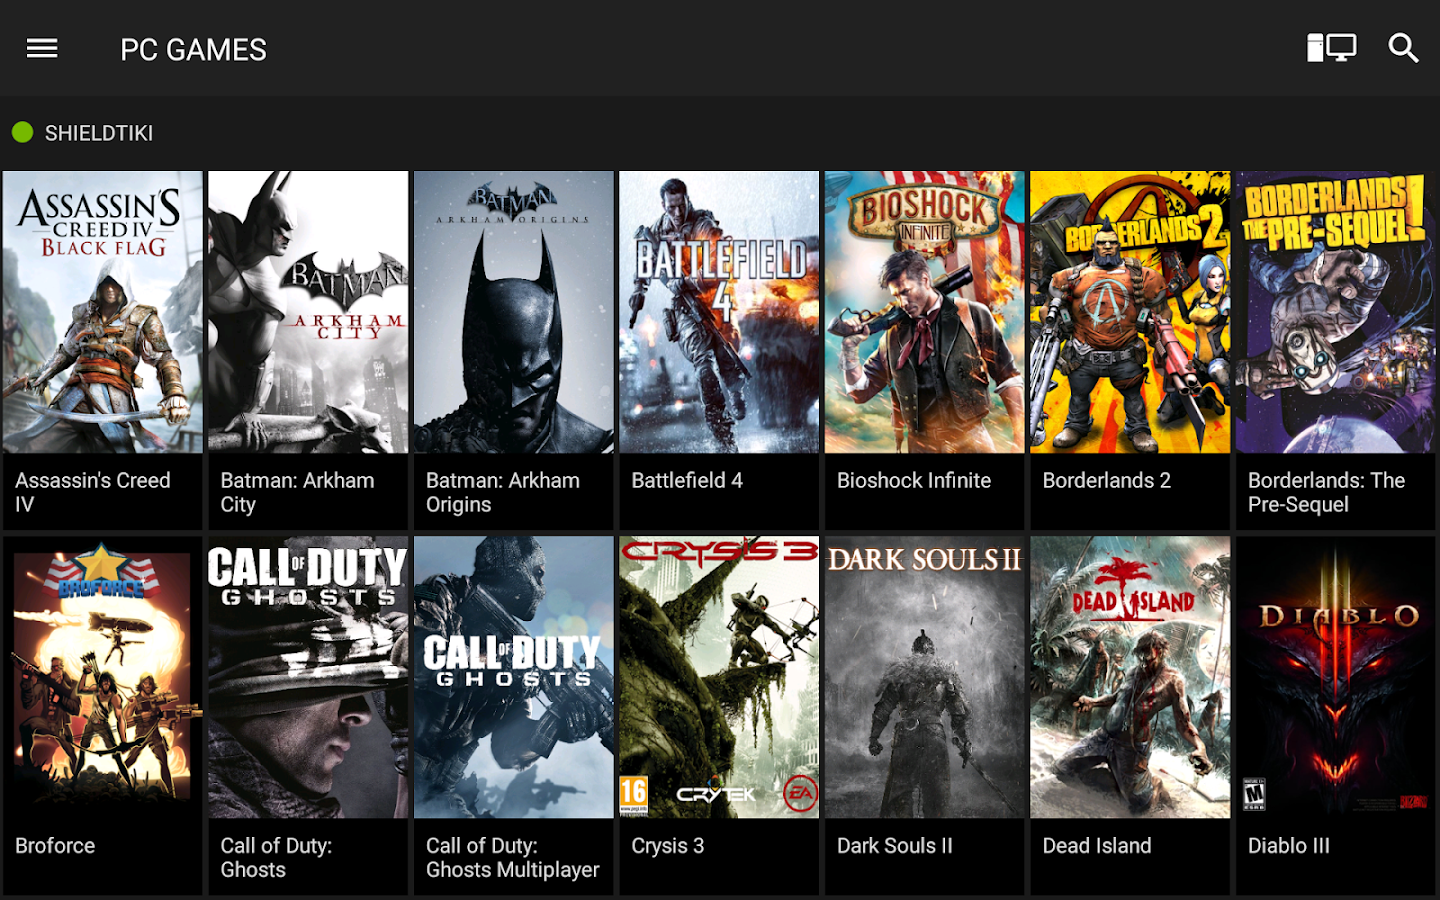Open Dead Island cover art
The image size is (1440, 900).
[x=1130, y=677]
